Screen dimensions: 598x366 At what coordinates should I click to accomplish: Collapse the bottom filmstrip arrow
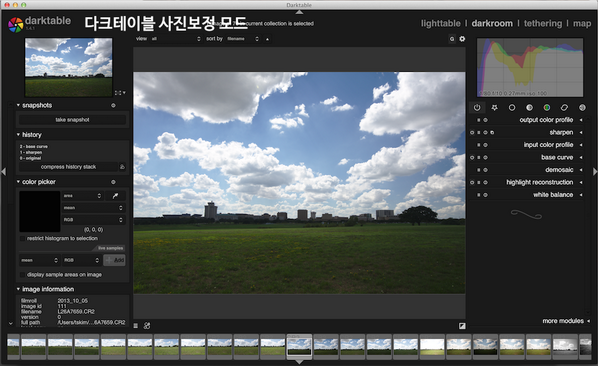pyautogui.click(x=300, y=361)
